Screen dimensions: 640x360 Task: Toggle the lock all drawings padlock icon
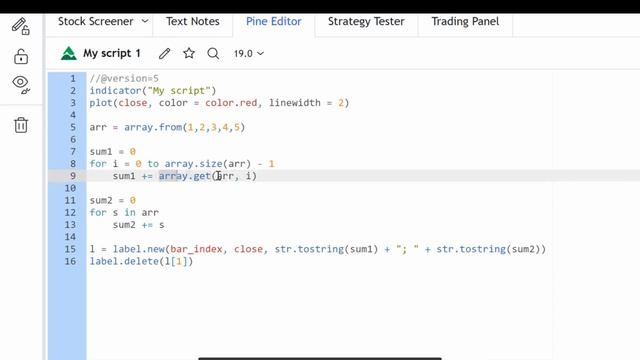pos(21,56)
